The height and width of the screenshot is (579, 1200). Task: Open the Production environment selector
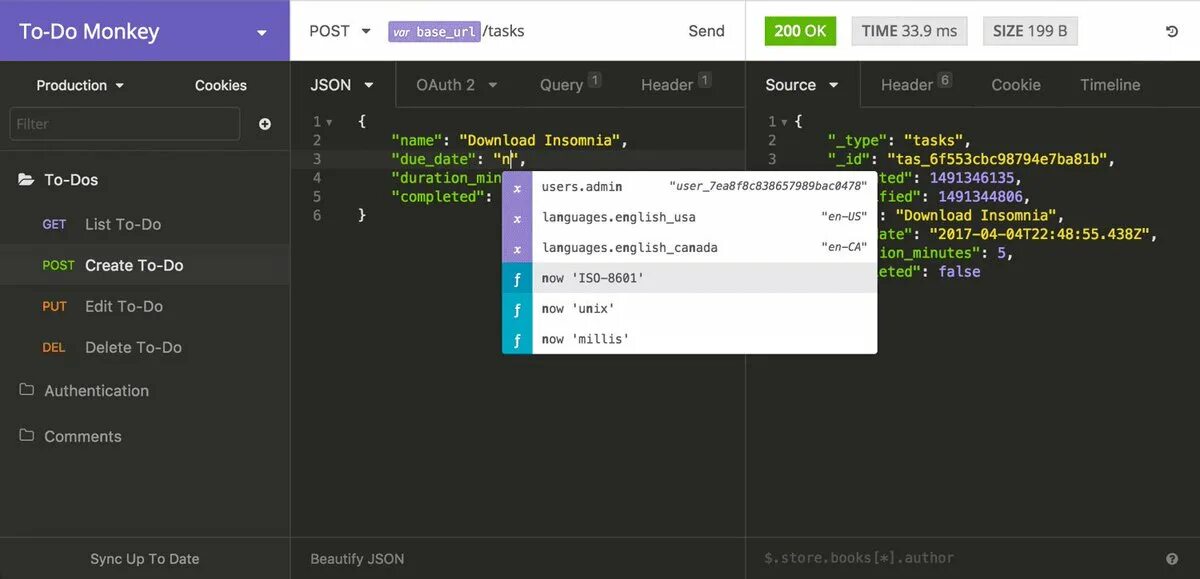click(79, 85)
